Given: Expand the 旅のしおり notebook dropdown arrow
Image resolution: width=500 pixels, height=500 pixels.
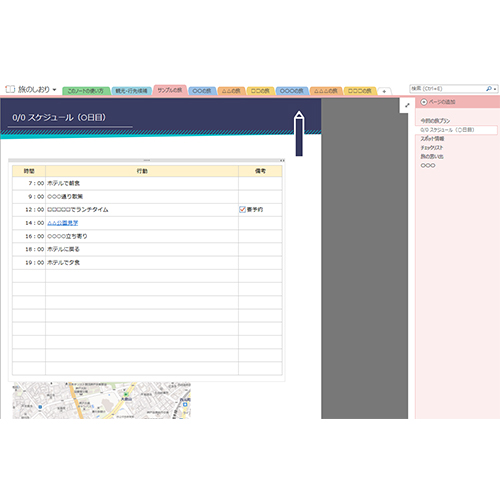Looking at the screenshot, I should tap(54, 90).
